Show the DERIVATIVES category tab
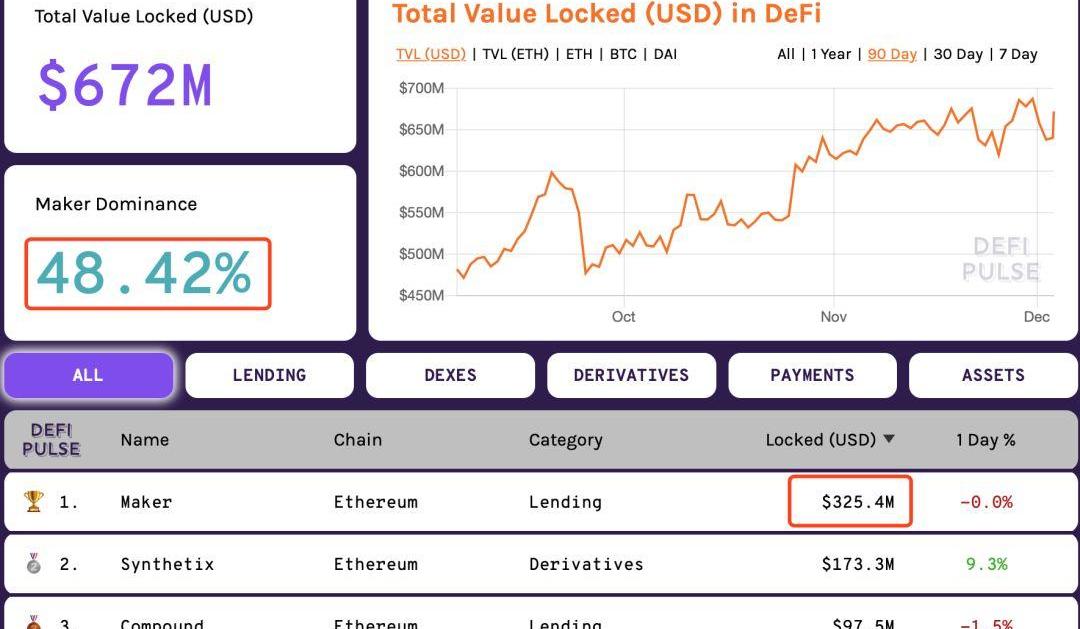1080x629 pixels. coord(631,375)
